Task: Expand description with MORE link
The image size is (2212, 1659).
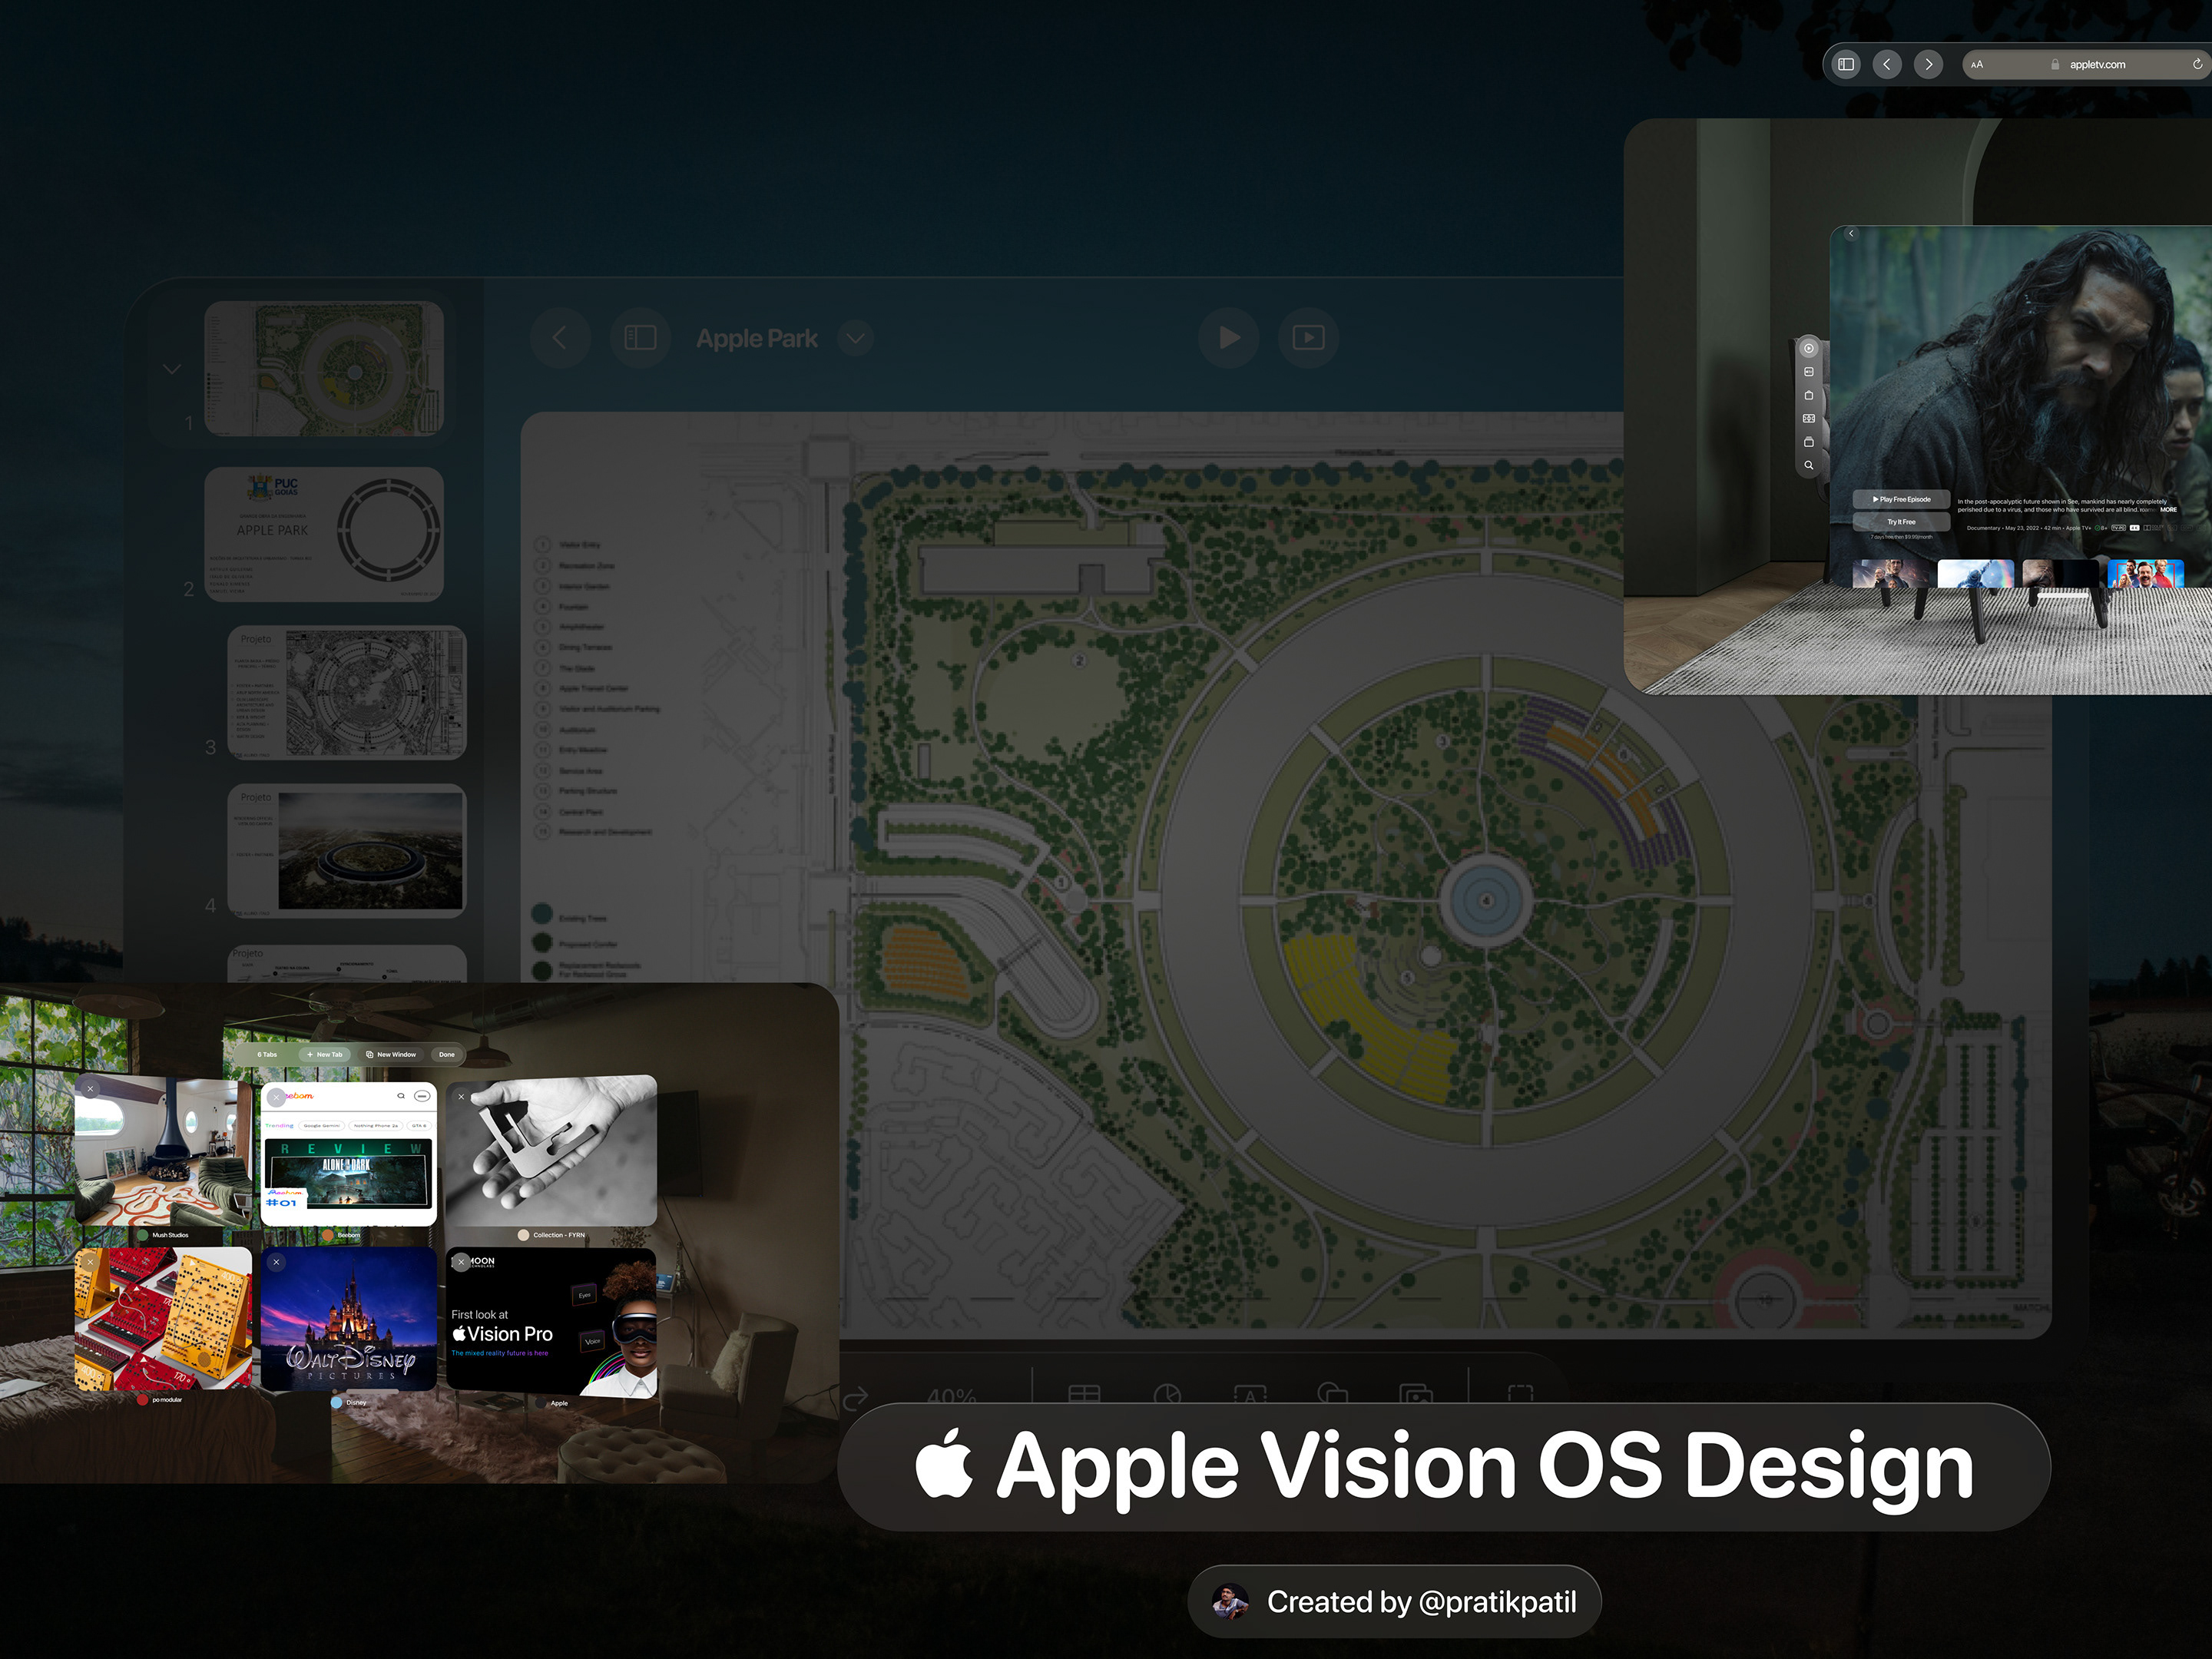Action: click(x=2168, y=510)
